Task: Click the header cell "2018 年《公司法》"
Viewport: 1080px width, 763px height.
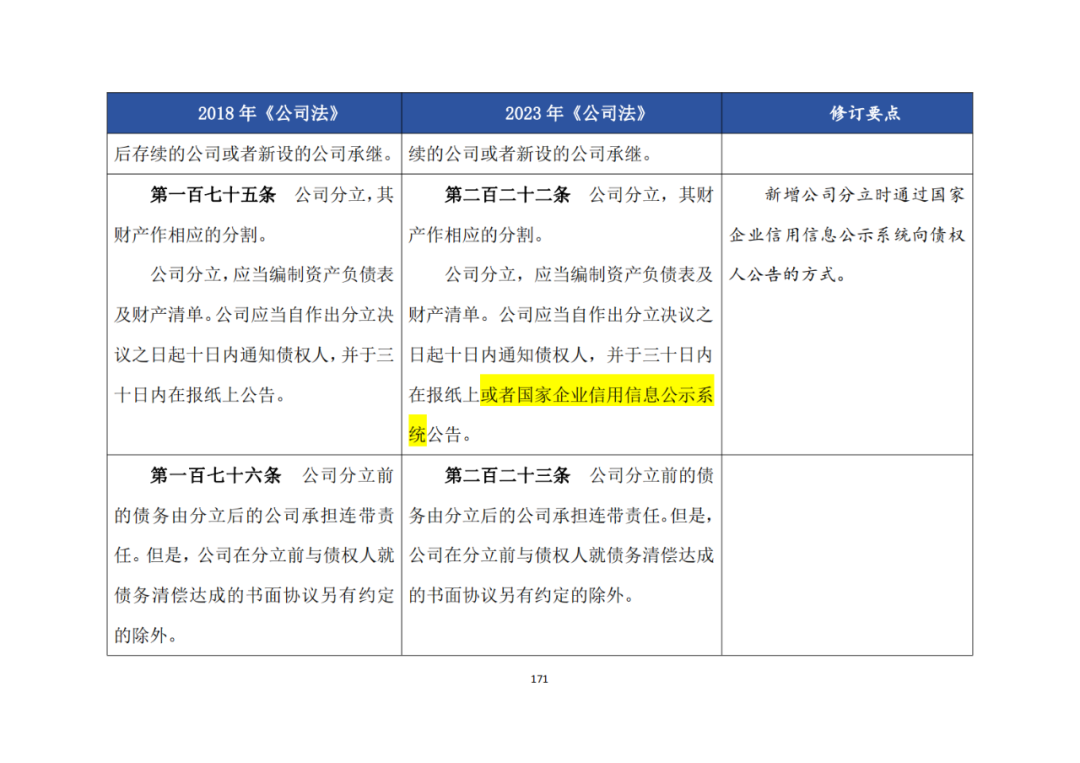Action: coord(254,113)
